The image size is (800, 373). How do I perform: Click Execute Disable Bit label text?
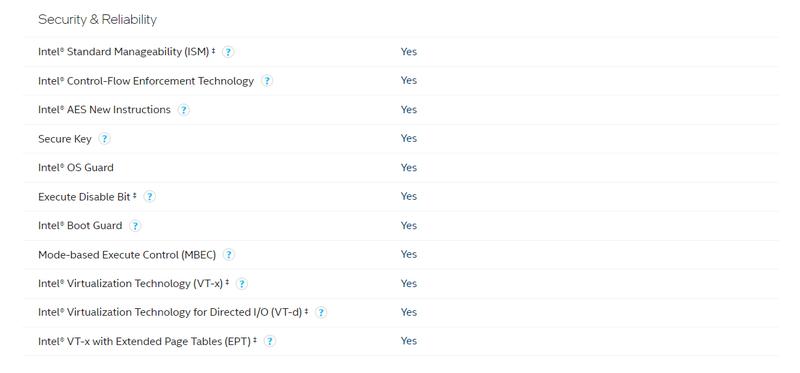click(x=84, y=196)
